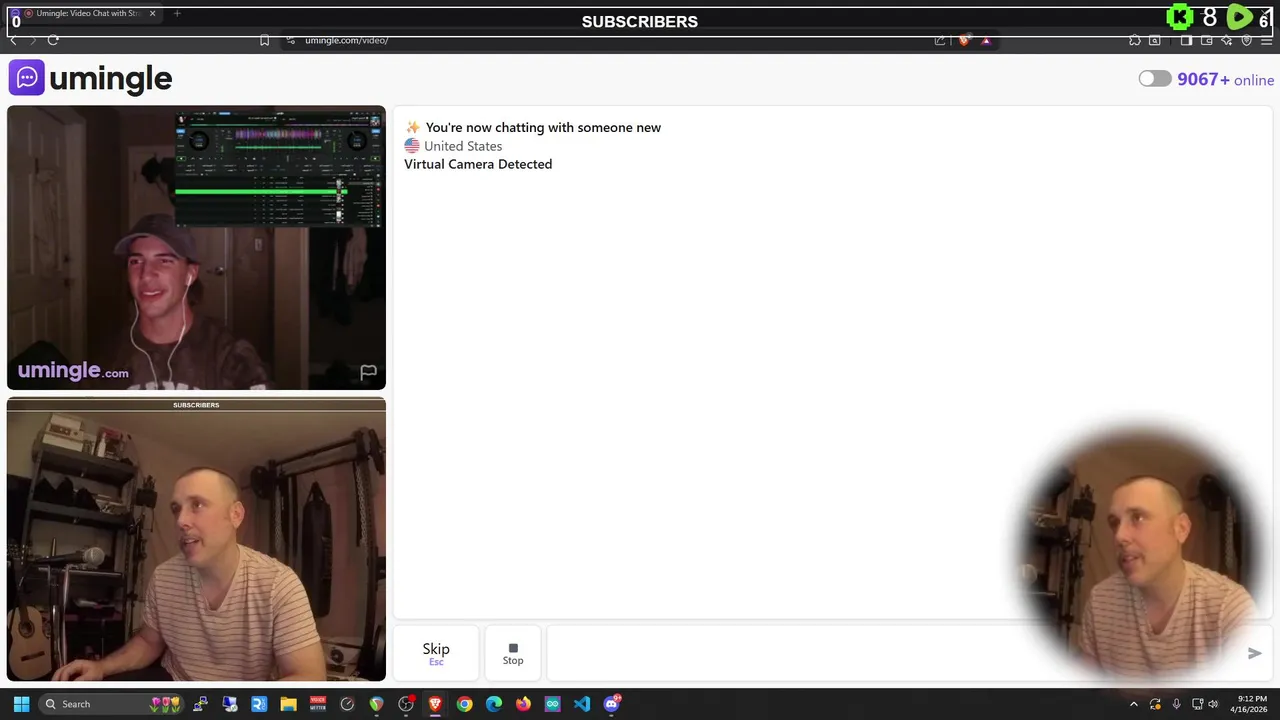Toggle the Brave sidebar panel

pos(1186,40)
